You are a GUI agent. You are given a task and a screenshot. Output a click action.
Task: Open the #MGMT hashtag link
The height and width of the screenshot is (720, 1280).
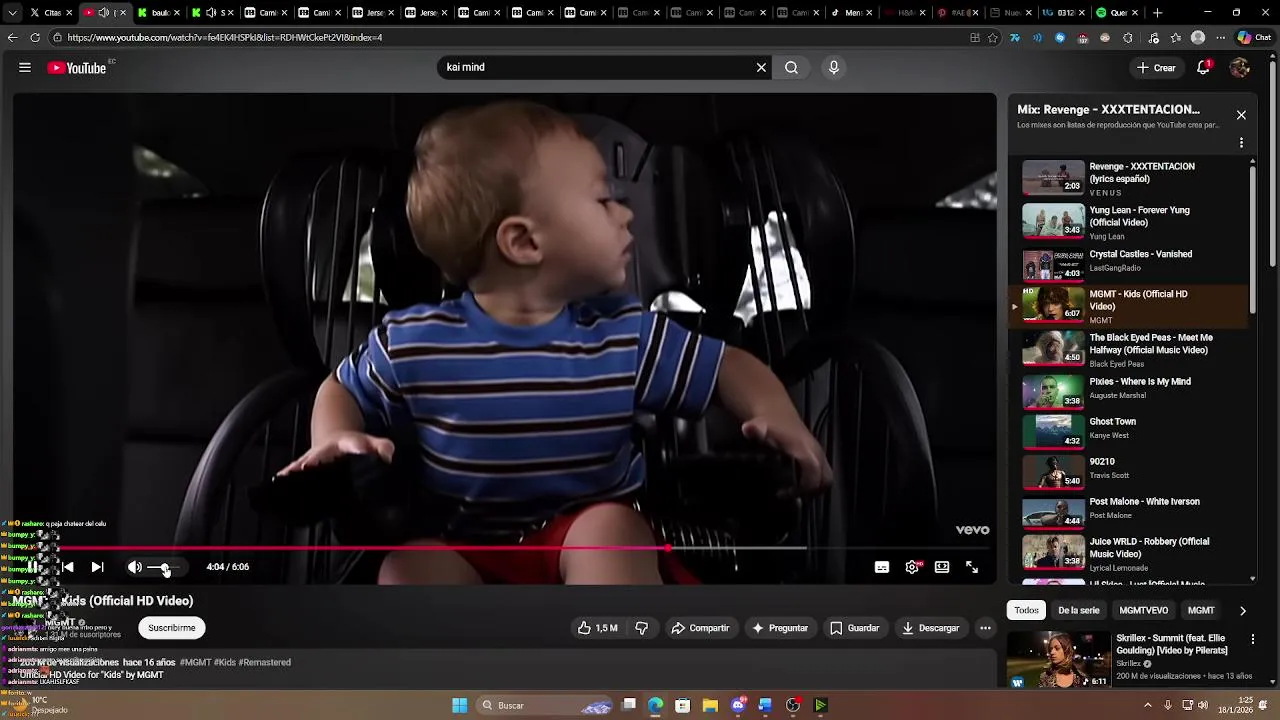pos(195,662)
